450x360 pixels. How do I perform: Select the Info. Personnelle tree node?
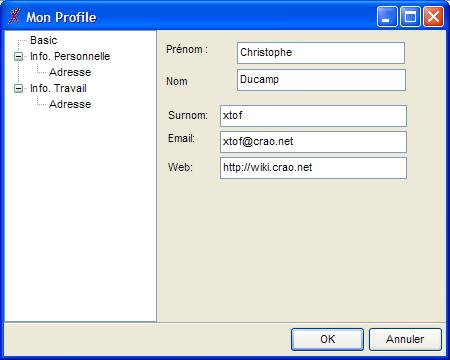click(x=70, y=56)
